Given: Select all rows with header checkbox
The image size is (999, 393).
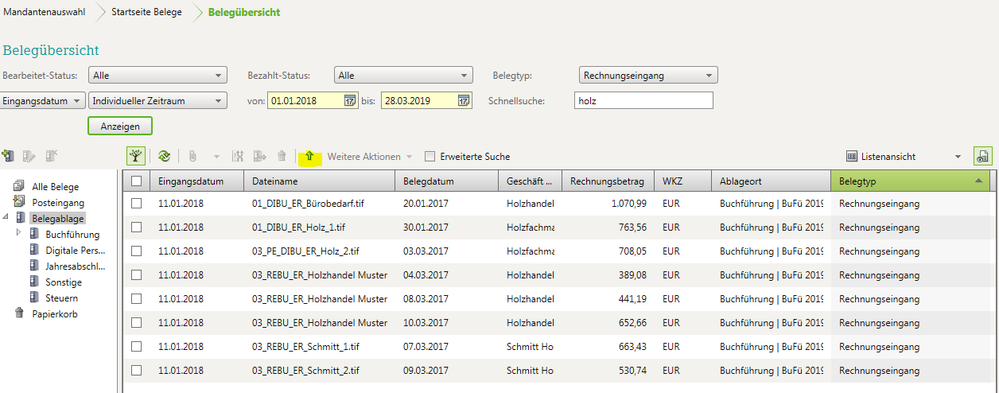Looking at the screenshot, I should tap(136, 181).
